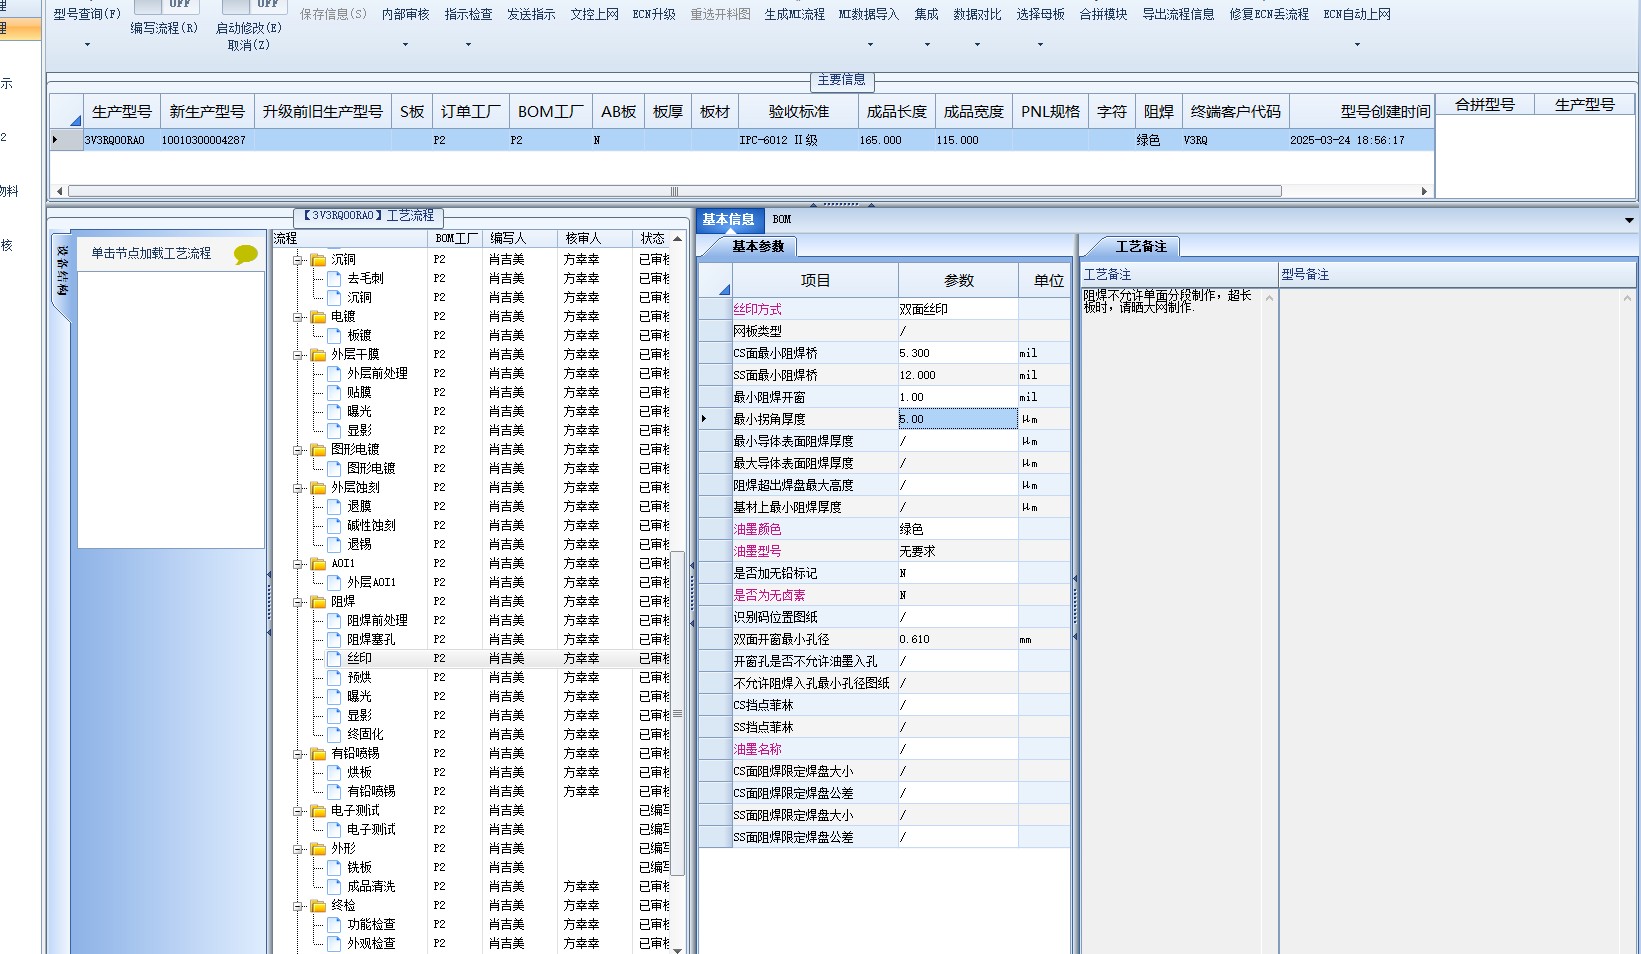Open the 型号查询(F) dropdown arrow
The height and width of the screenshot is (954, 1641).
pyautogui.click(x=87, y=45)
